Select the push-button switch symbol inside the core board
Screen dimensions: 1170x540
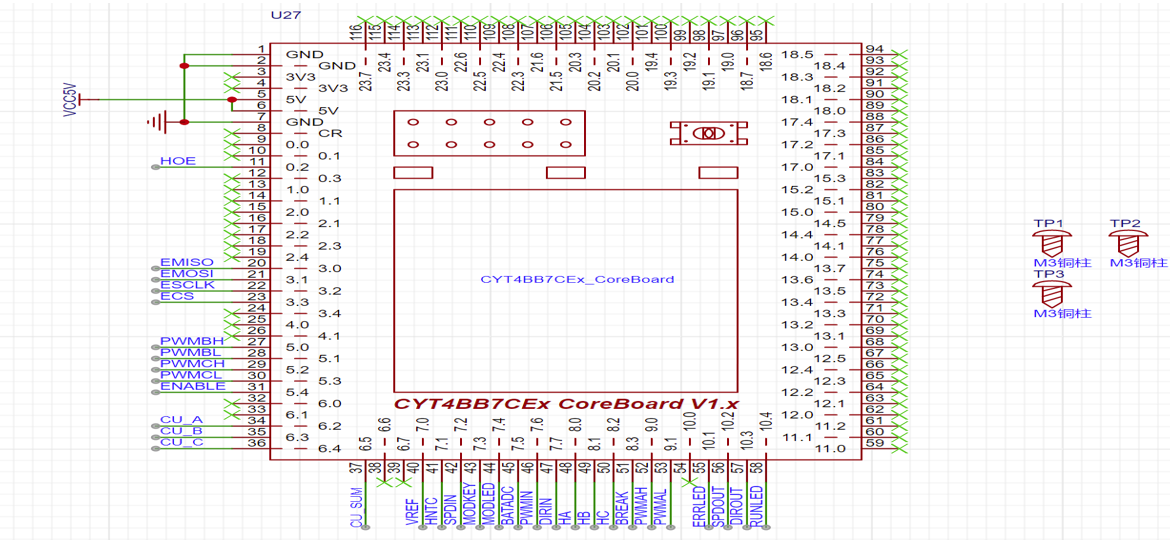click(710, 134)
